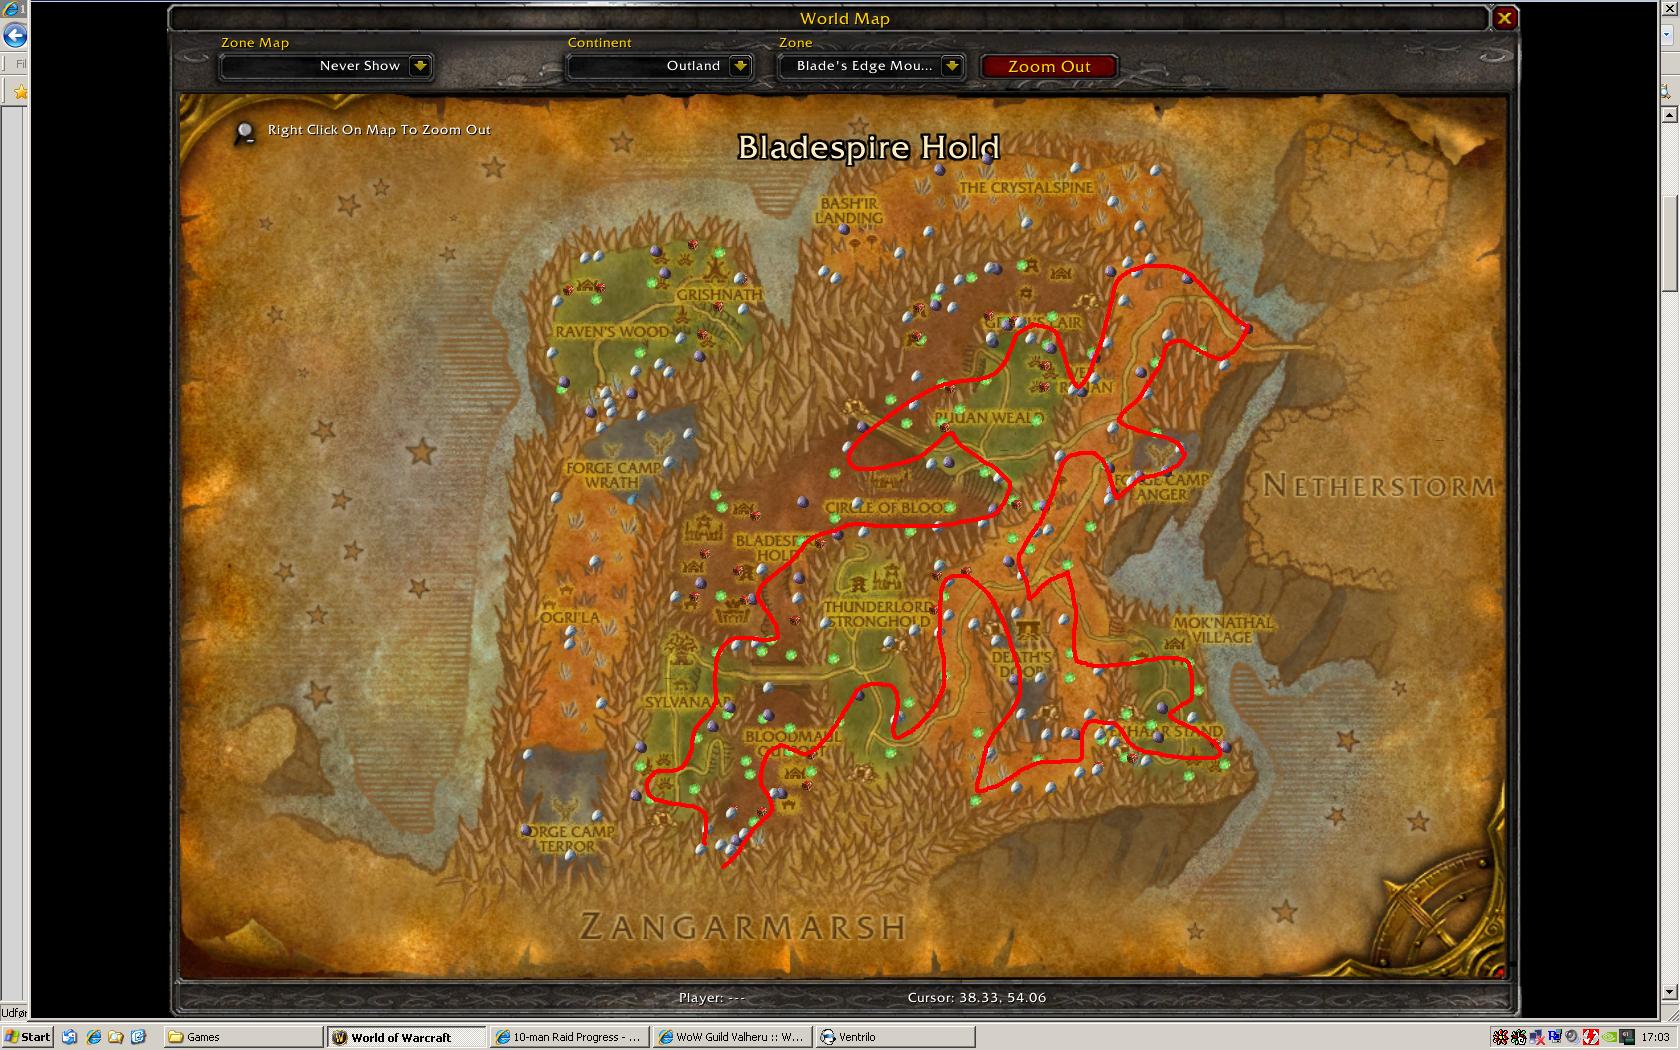This screenshot has height=1050, width=1680.
Task: Switch to Ventrilo taskbar button
Action: (895, 1037)
